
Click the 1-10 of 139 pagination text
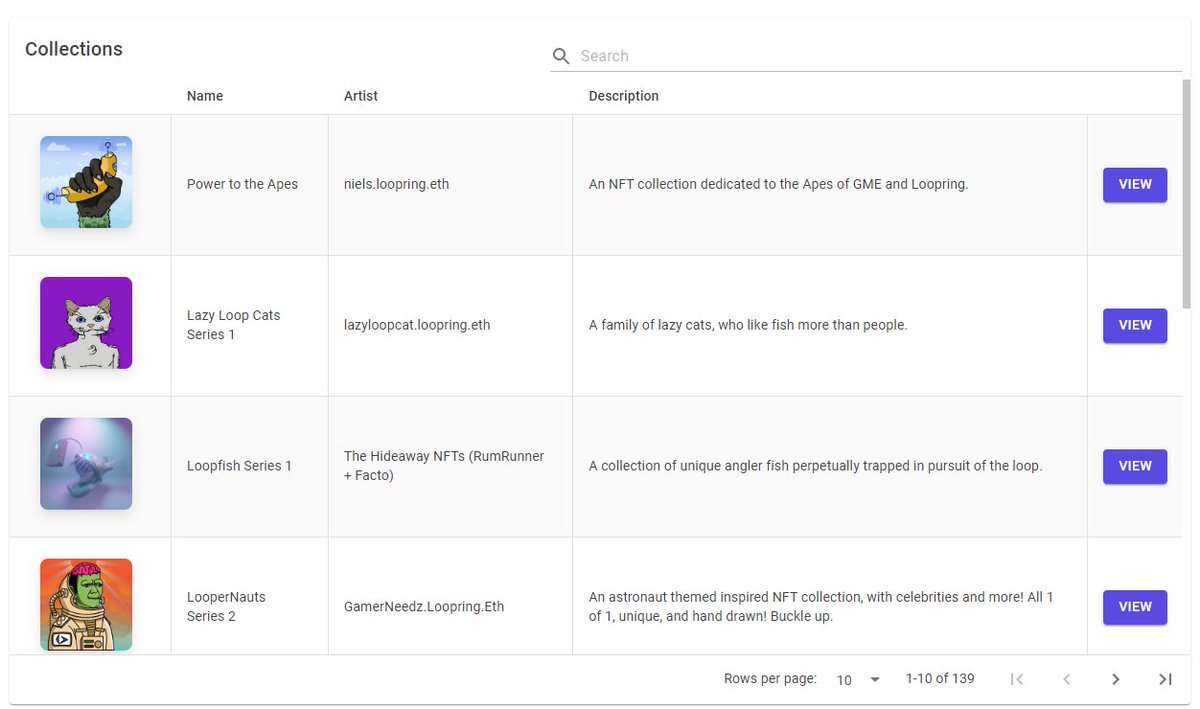coord(940,679)
